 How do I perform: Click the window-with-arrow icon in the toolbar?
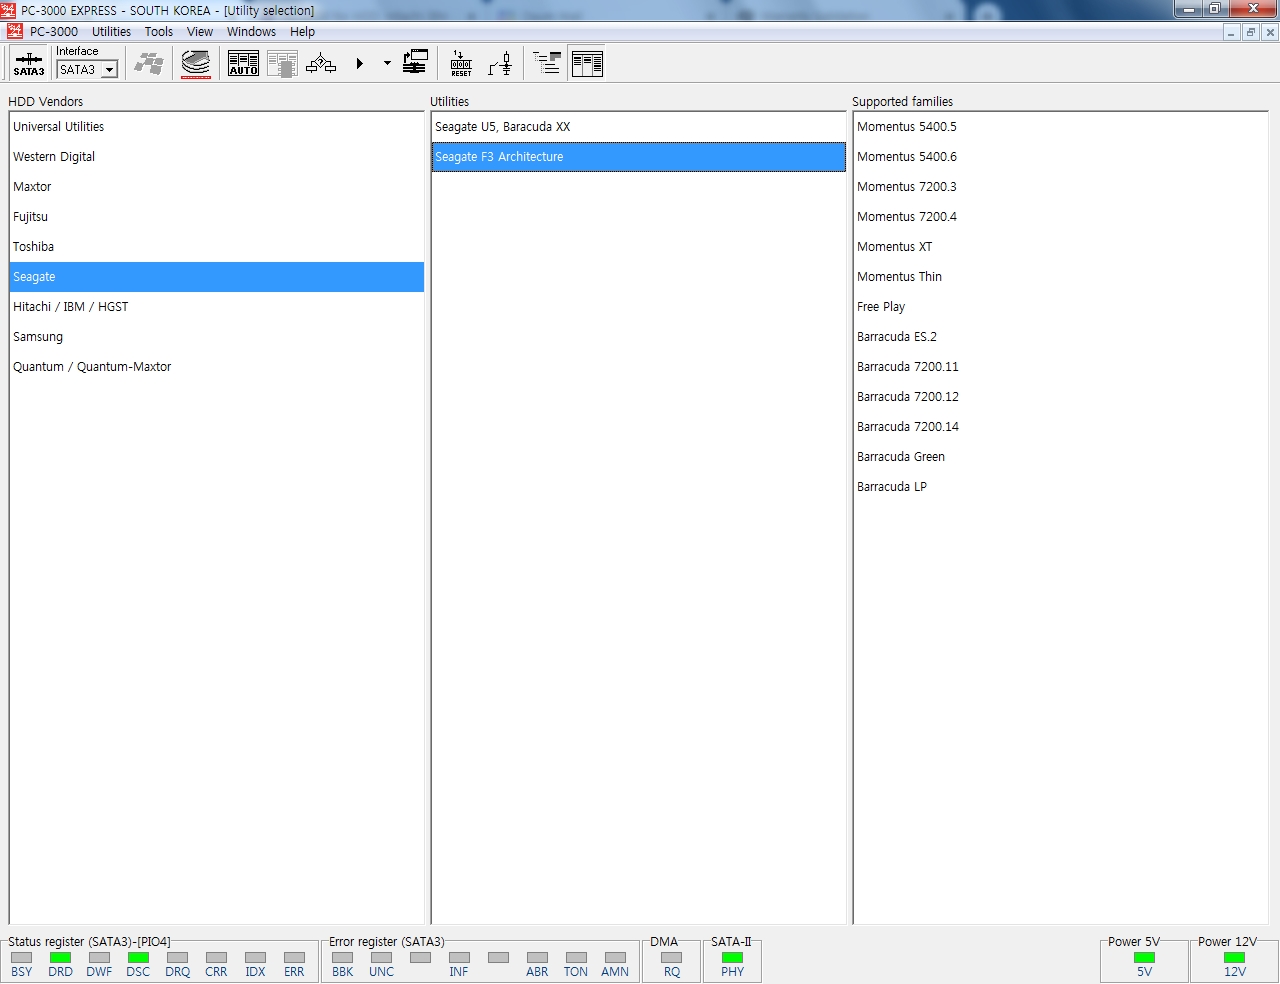[x=415, y=64]
